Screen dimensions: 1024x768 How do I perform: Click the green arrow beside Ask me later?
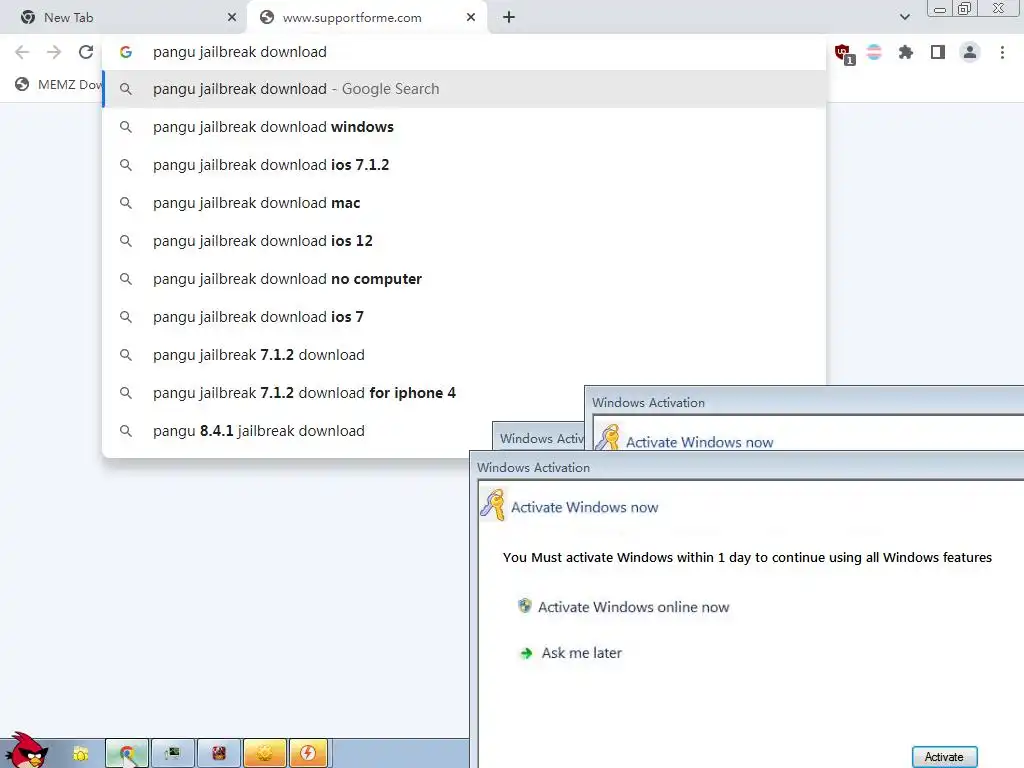click(526, 653)
